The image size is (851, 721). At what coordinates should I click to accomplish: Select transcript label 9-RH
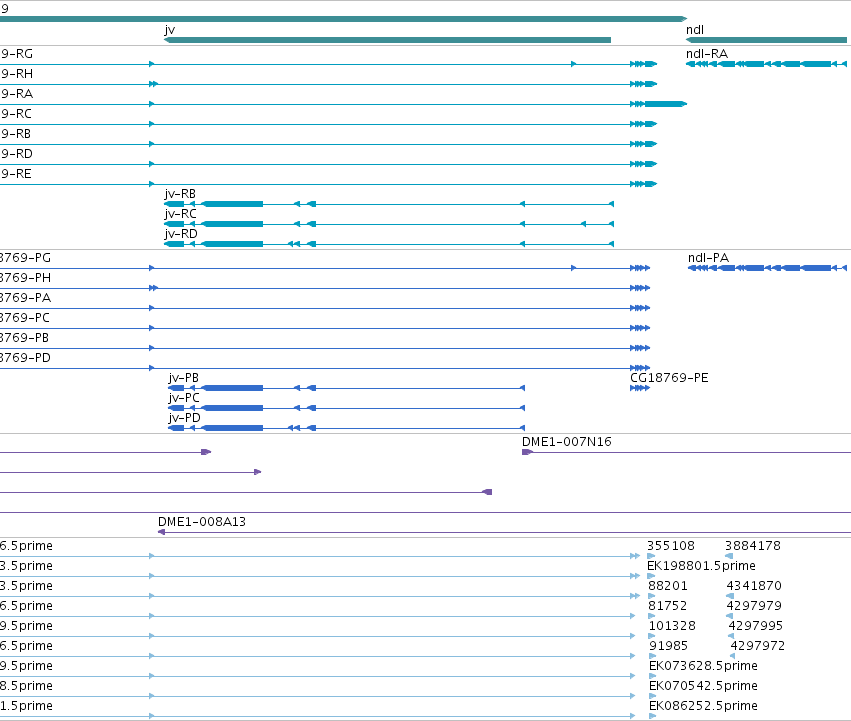pyautogui.click(x=17, y=74)
